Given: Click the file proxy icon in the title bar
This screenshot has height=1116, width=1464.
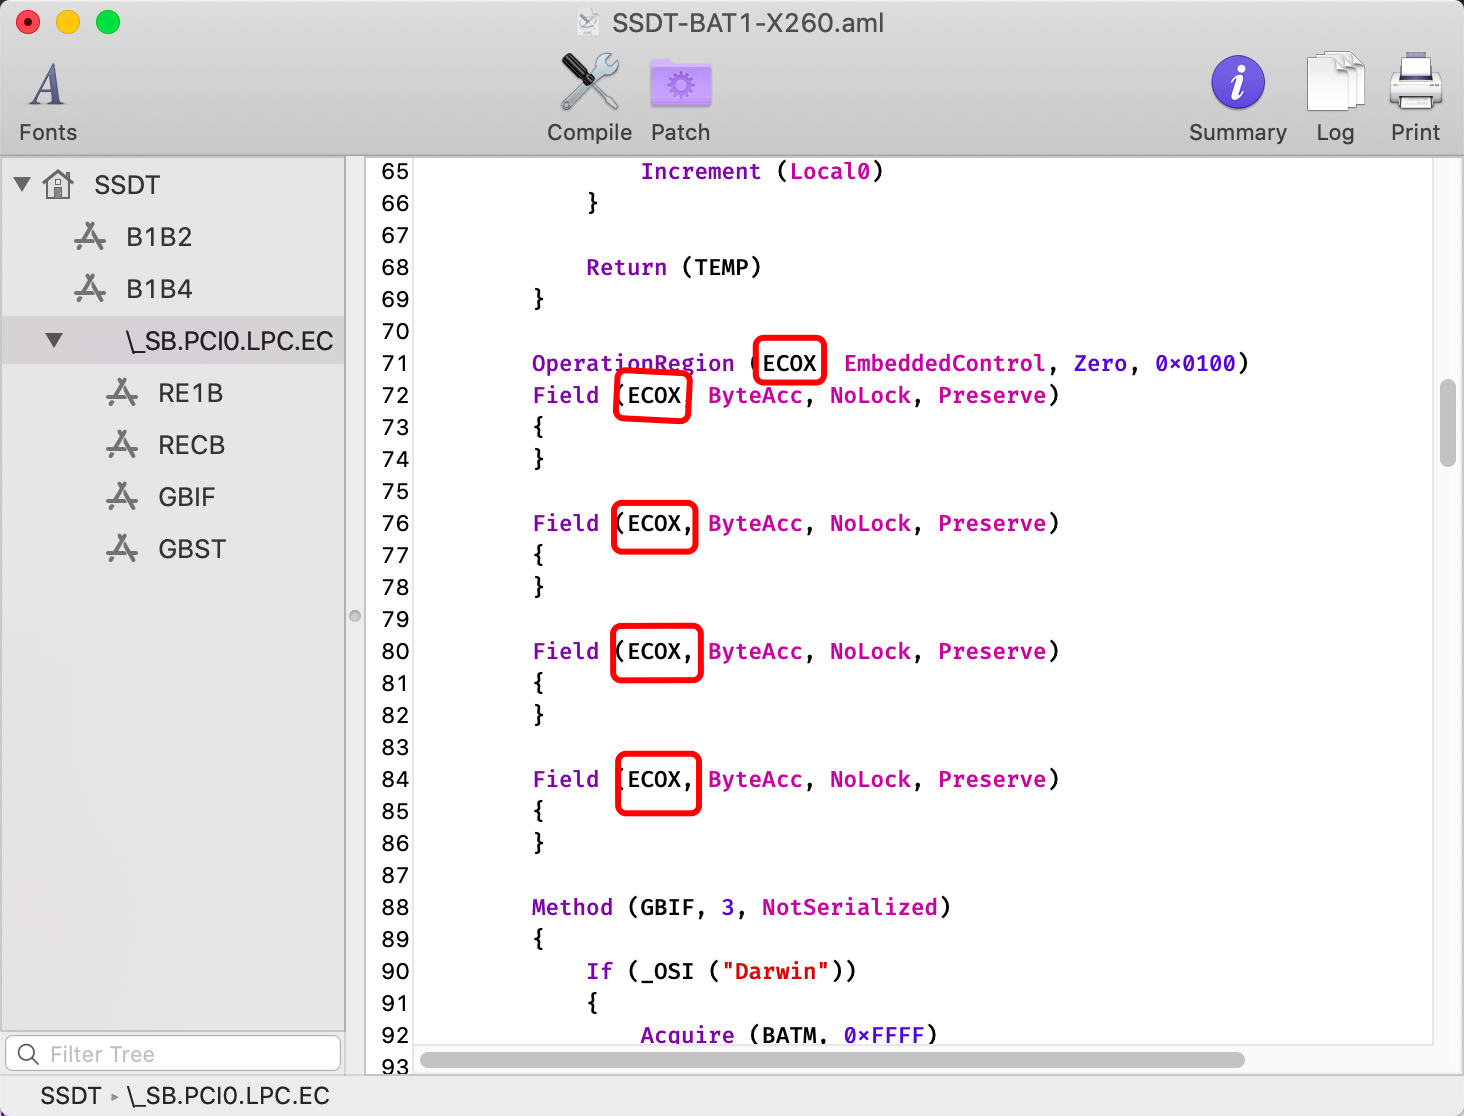Looking at the screenshot, I should [x=589, y=22].
